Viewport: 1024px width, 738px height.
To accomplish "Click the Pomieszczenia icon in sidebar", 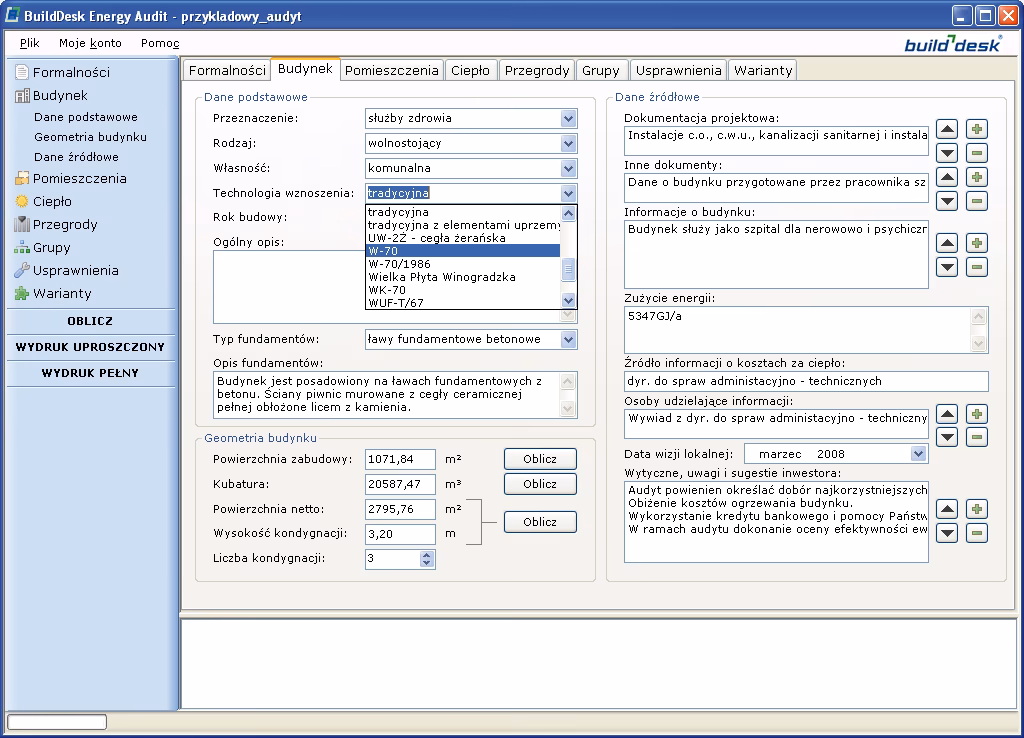I will (22, 179).
